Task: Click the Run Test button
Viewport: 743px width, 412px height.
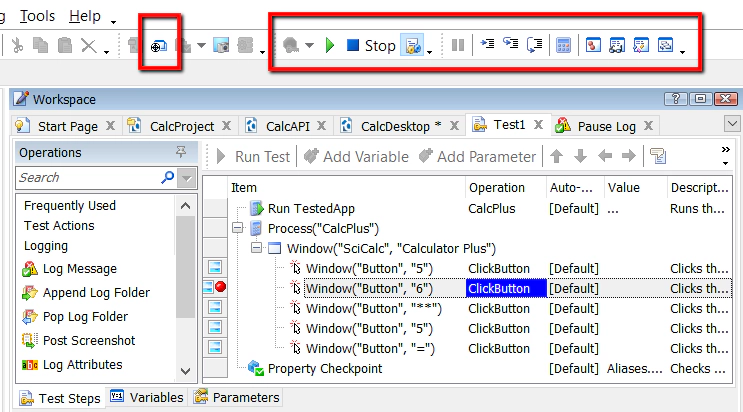Action: pyautogui.click(x=253, y=156)
